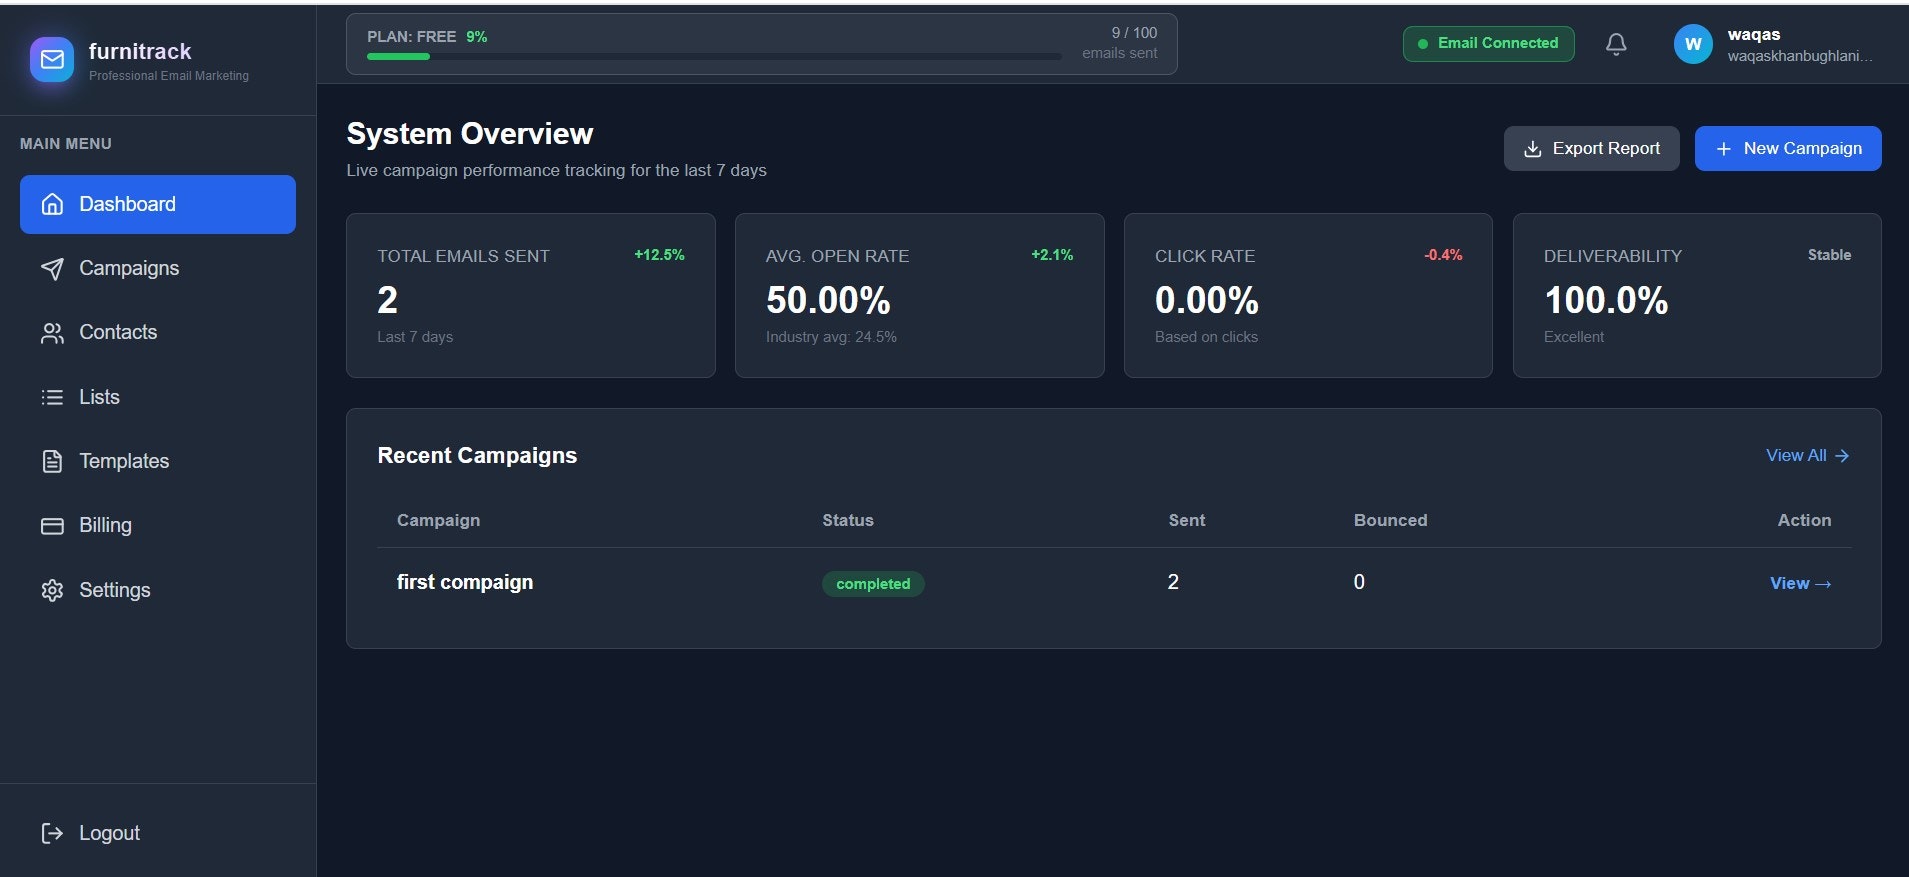Click the '+2.1%' change indicator

pos(1052,255)
